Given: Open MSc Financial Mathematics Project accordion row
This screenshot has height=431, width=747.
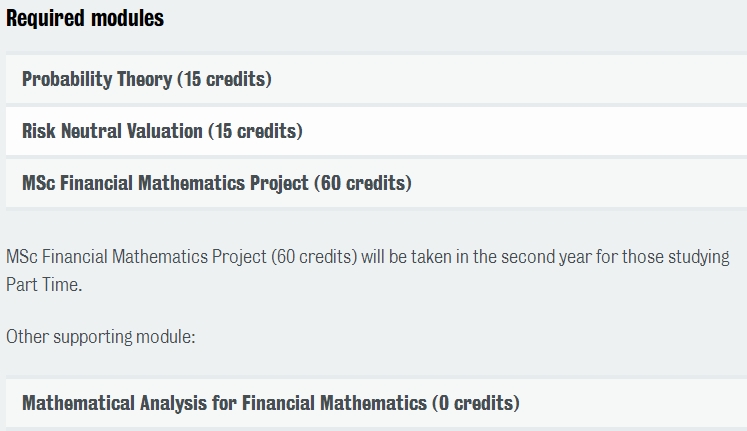Looking at the screenshot, I should click(x=376, y=183).
